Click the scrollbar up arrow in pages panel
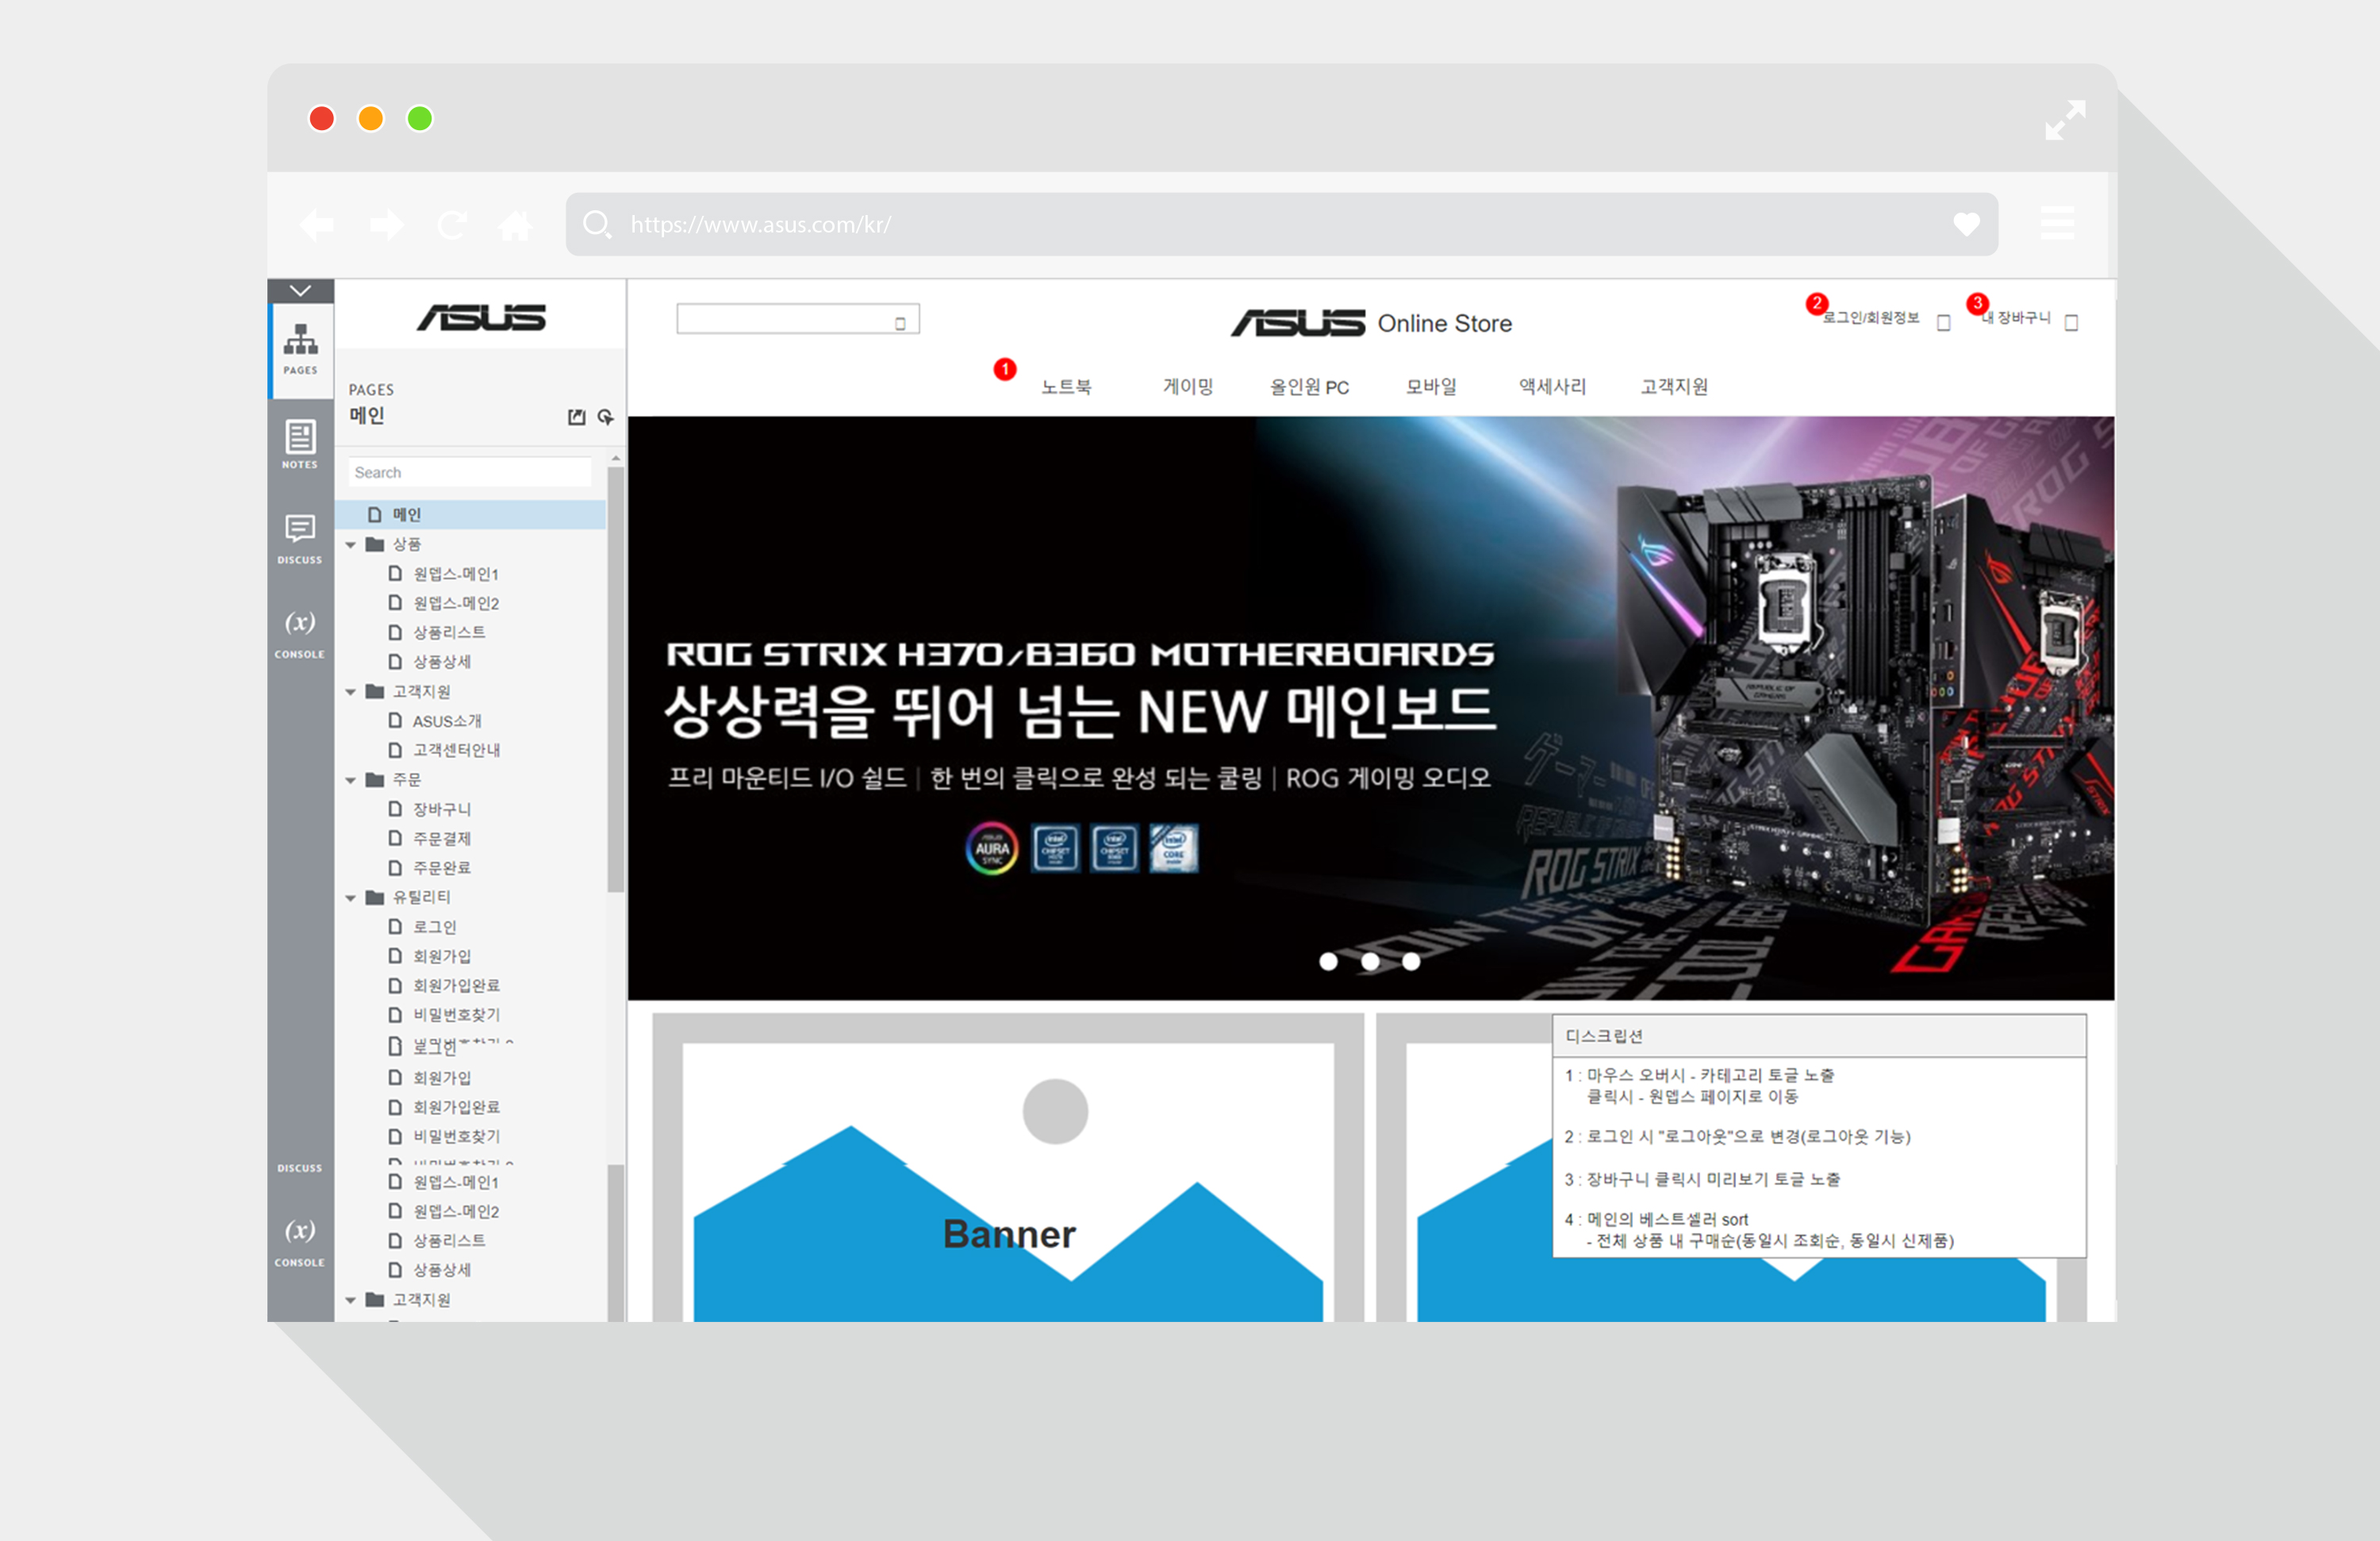 [x=616, y=458]
